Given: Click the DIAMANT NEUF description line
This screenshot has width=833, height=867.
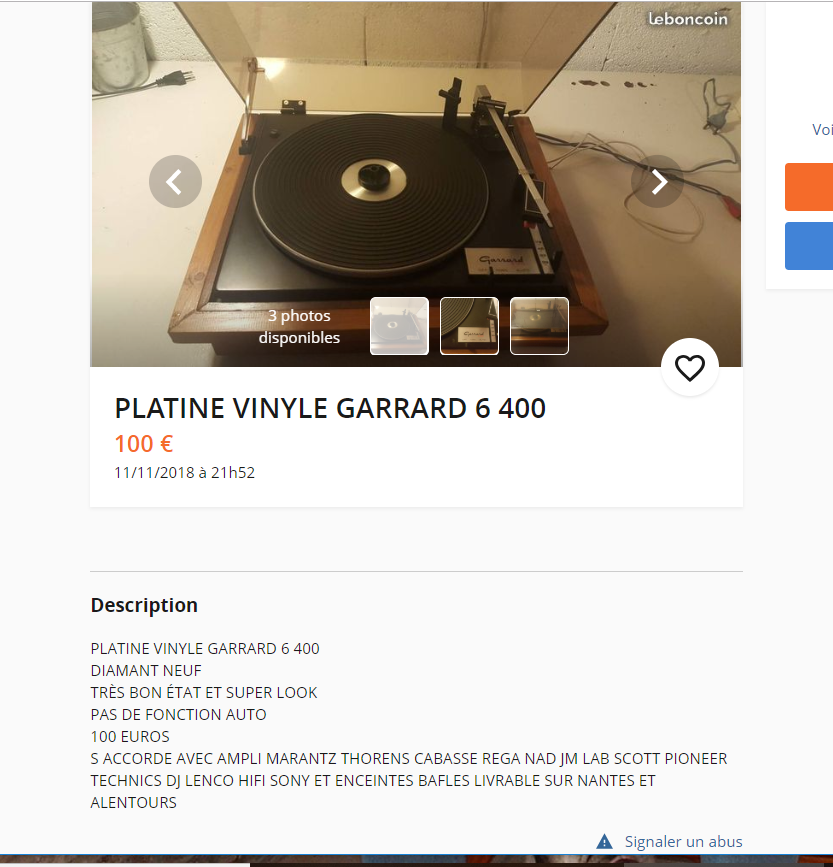Looking at the screenshot, I should pyautogui.click(x=146, y=670).
